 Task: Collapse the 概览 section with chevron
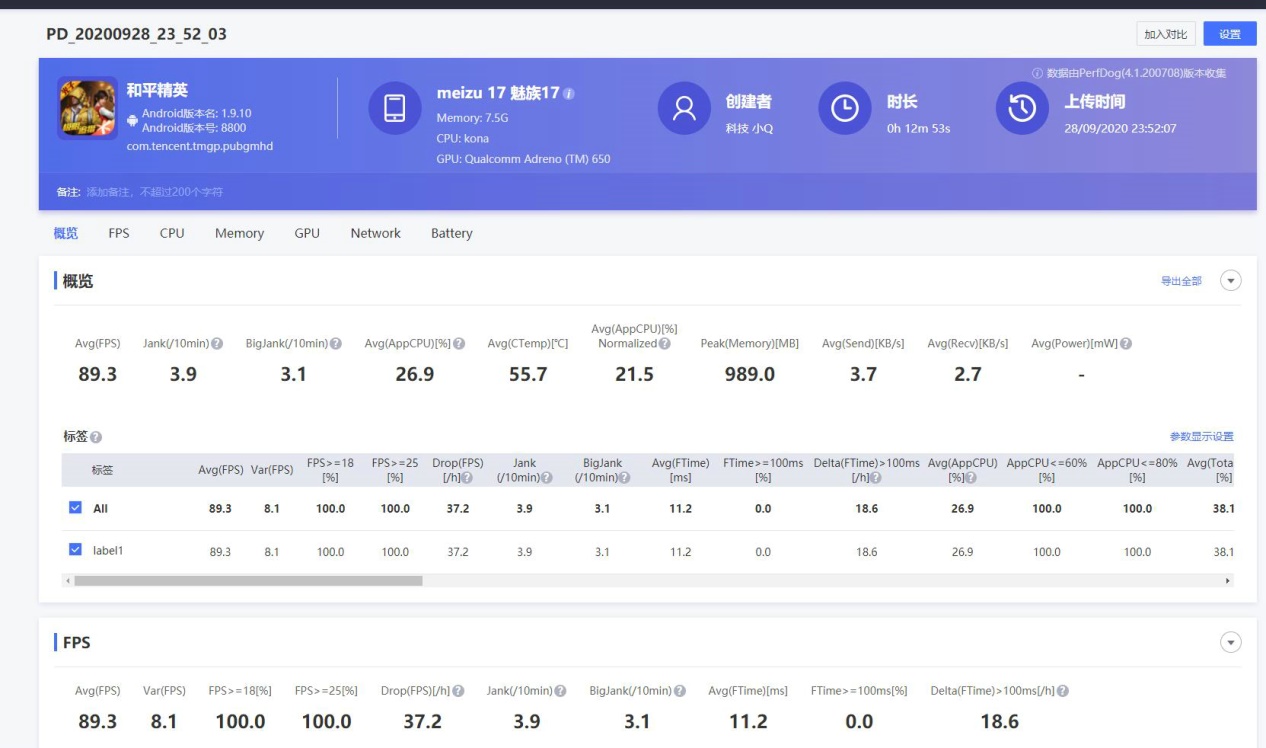(1231, 281)
